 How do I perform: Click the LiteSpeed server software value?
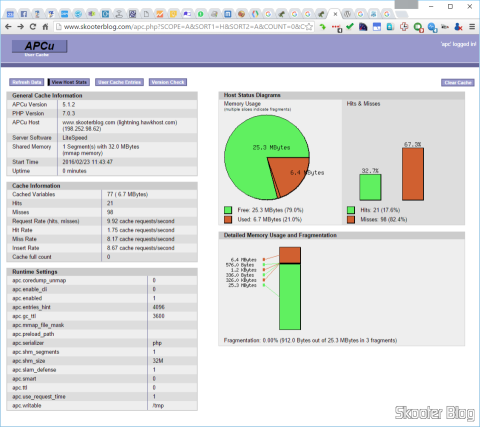tap(75, 138)
